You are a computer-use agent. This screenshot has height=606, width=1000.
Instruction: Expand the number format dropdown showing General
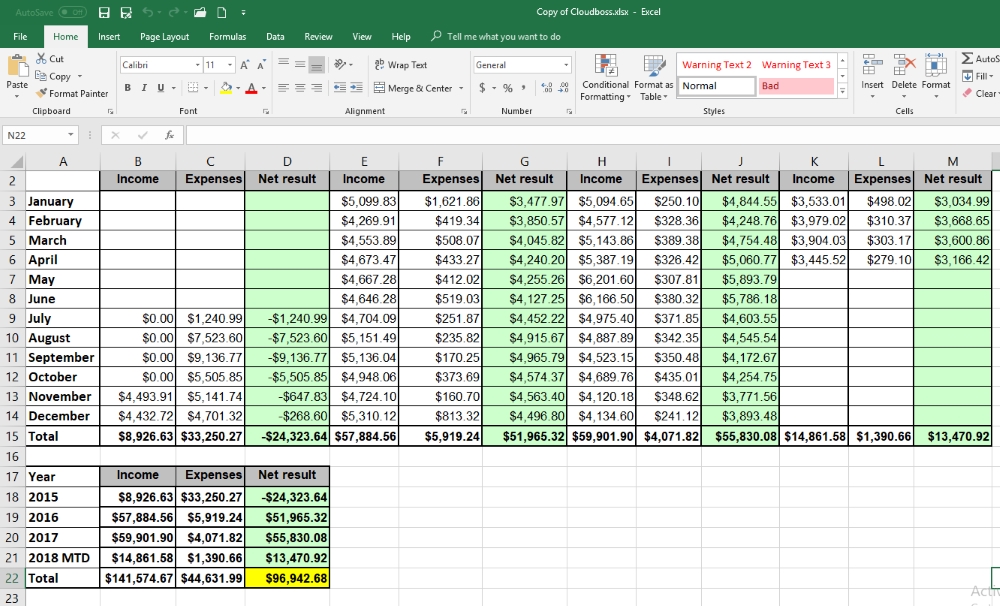[512, 65]
